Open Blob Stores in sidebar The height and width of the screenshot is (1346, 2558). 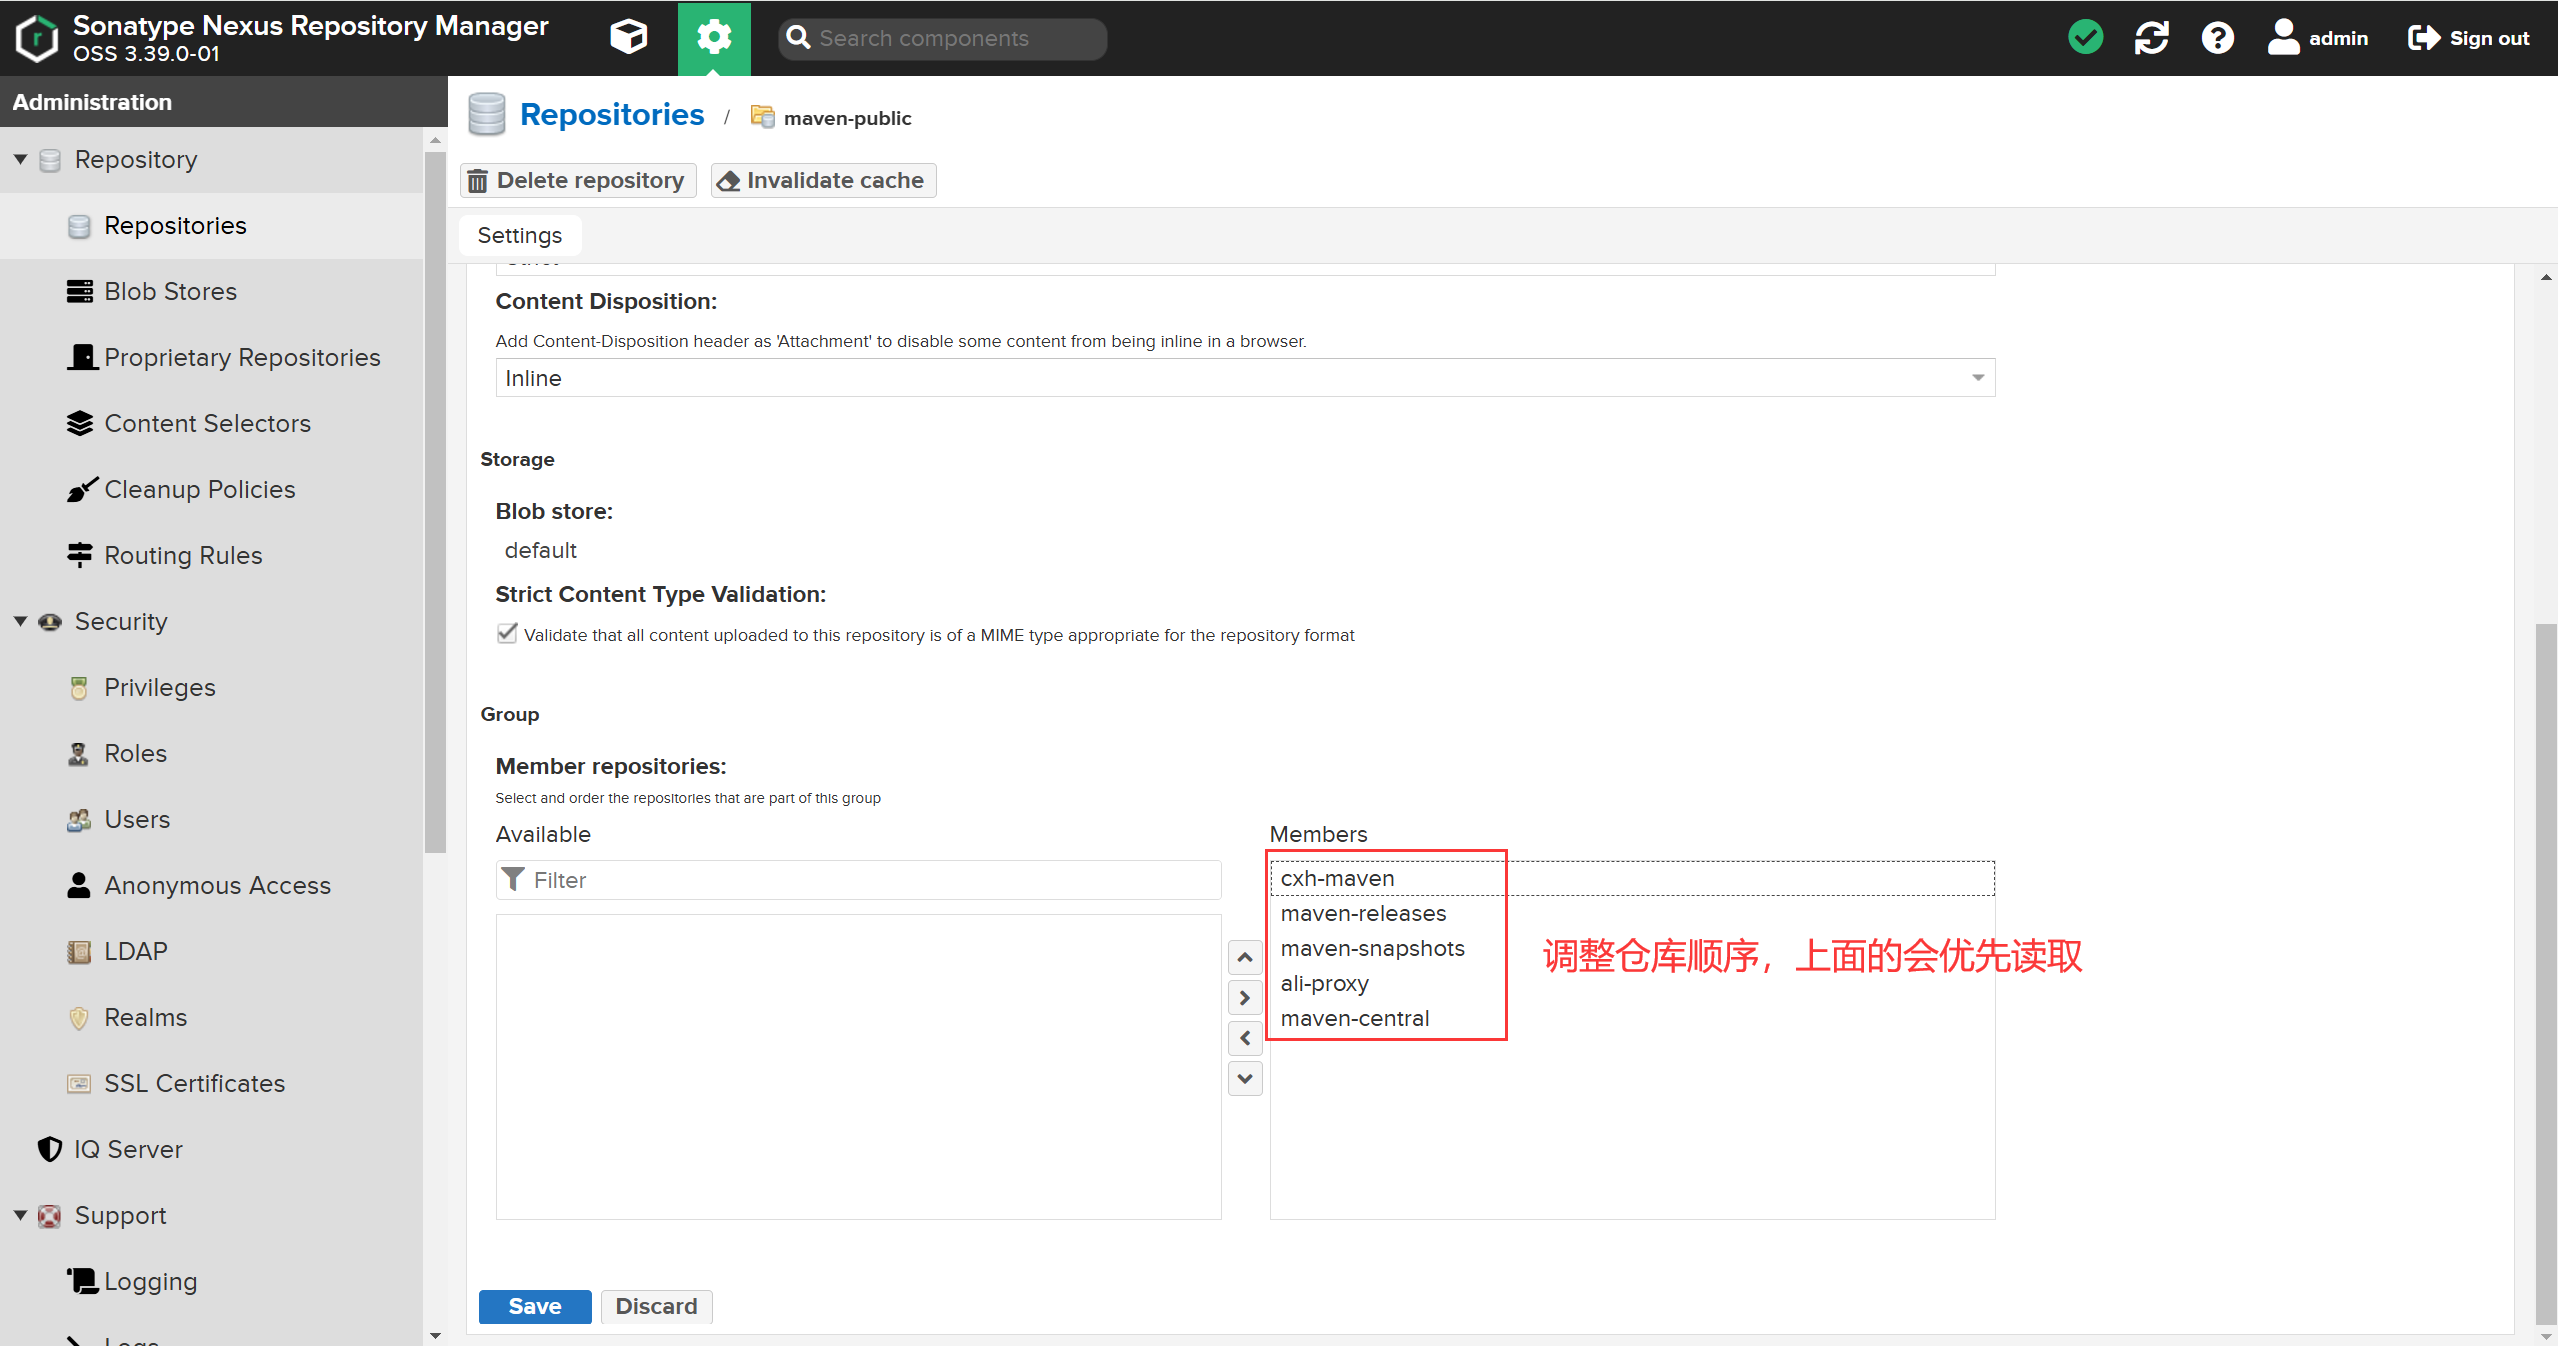[170, 291]
